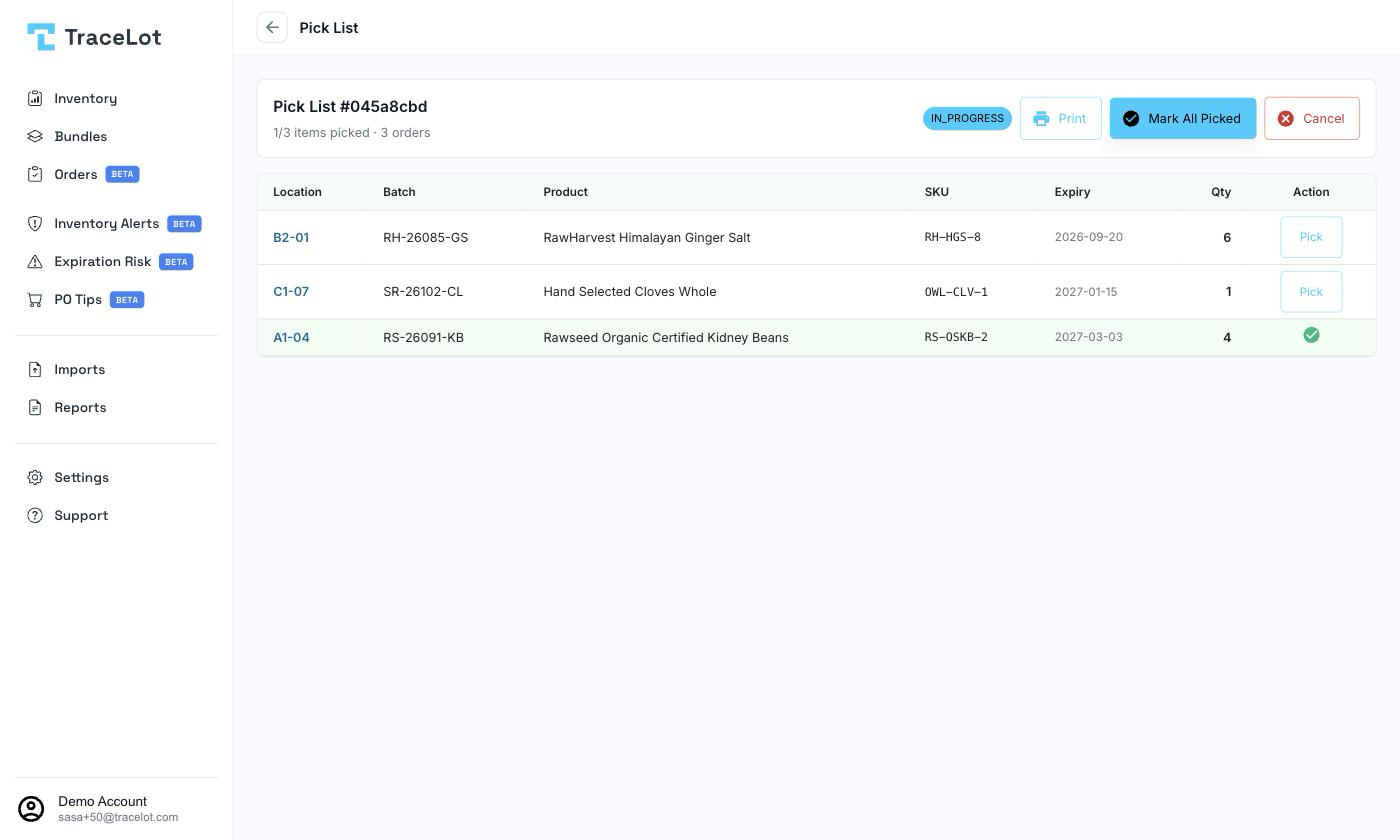Open location link B2-01
Viewport: 1400px width, 840px height.
291,237
